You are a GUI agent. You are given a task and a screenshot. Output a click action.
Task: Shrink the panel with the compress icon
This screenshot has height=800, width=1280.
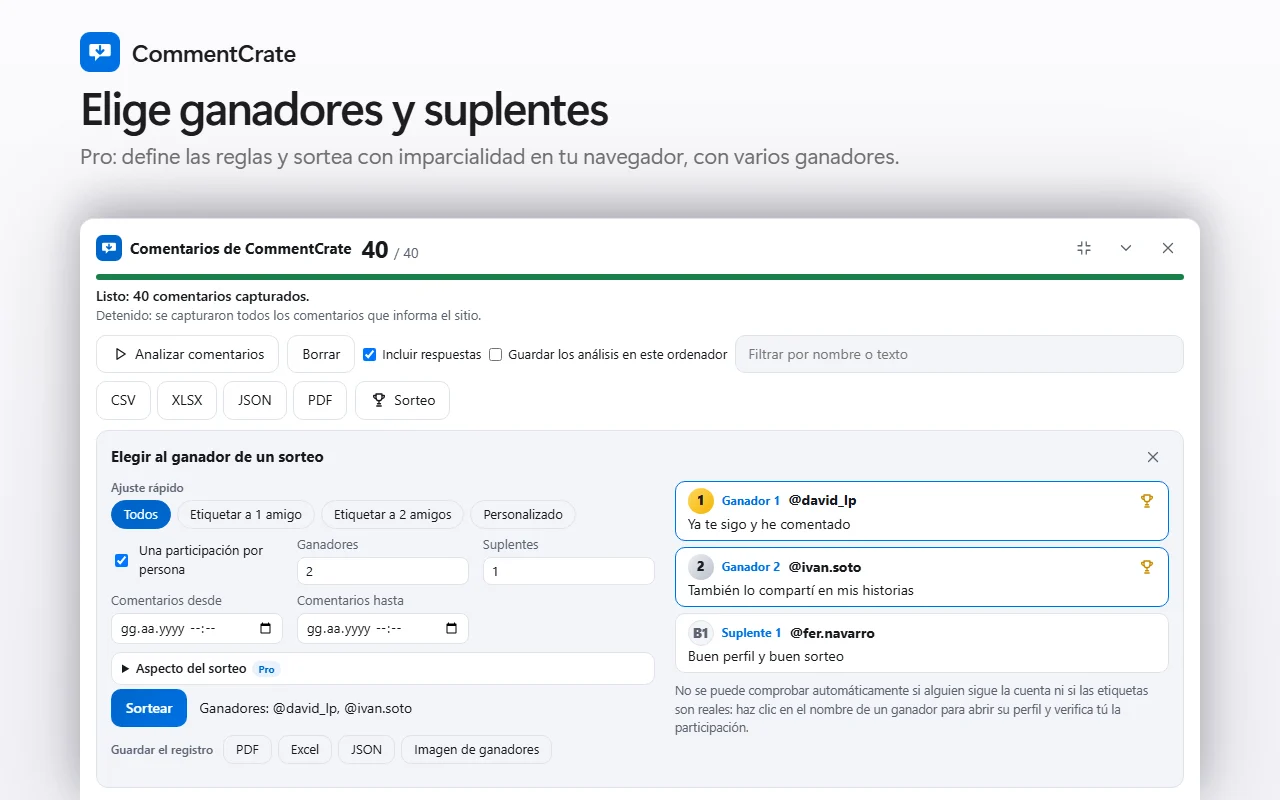[1084, 248]
